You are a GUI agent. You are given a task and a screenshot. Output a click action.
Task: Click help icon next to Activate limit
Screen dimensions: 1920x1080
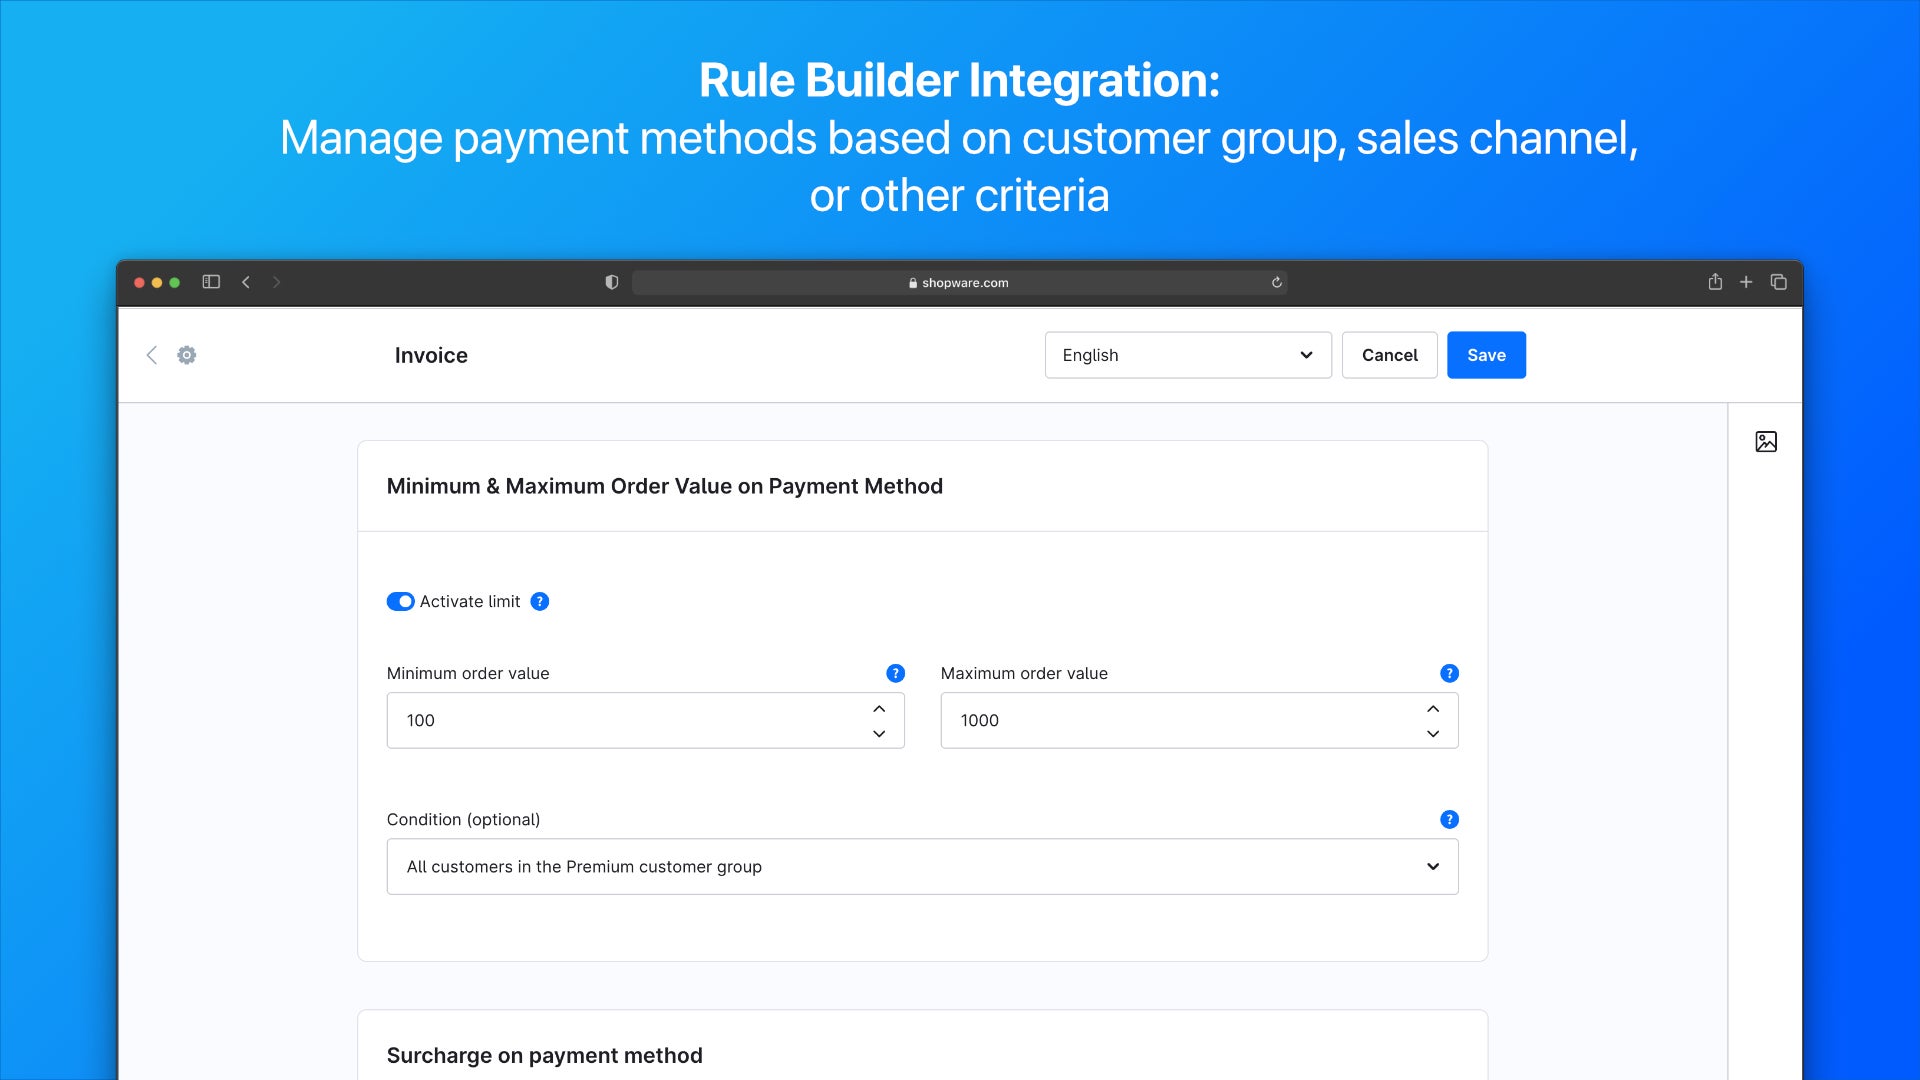pyautogui.click(x=540, y=601)
